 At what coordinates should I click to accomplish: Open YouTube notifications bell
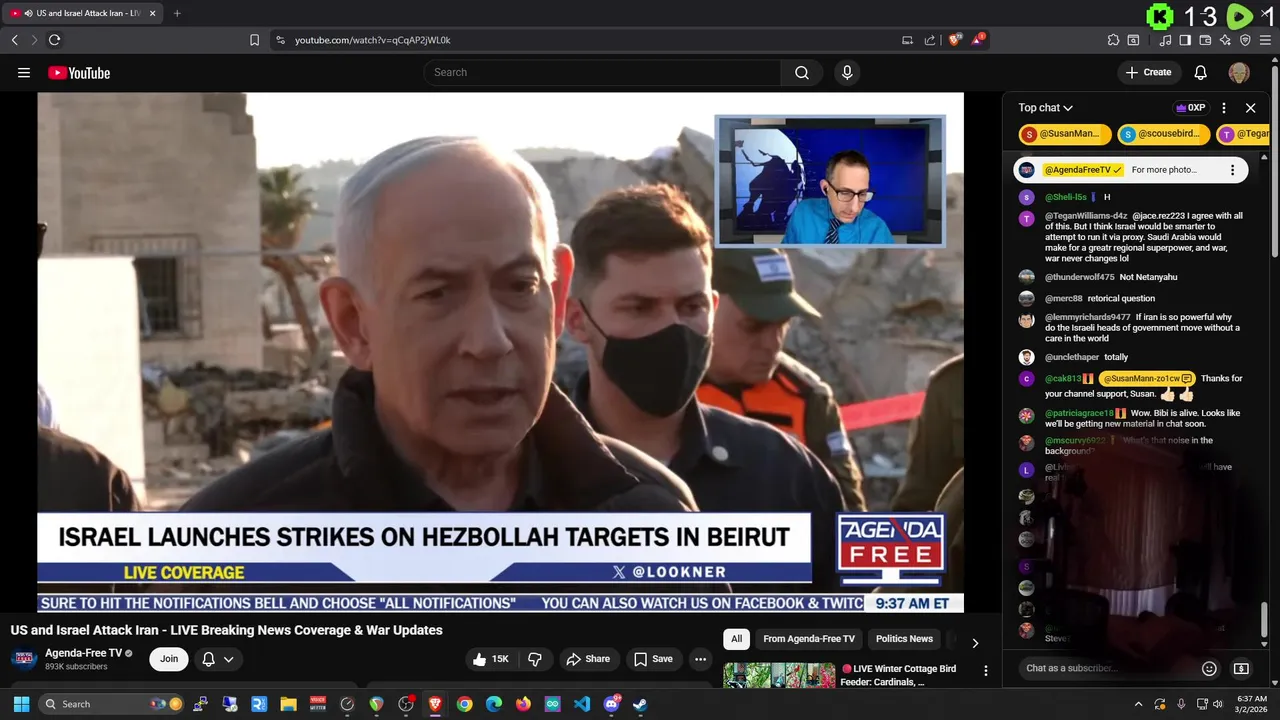click(x=1201, y=72)
